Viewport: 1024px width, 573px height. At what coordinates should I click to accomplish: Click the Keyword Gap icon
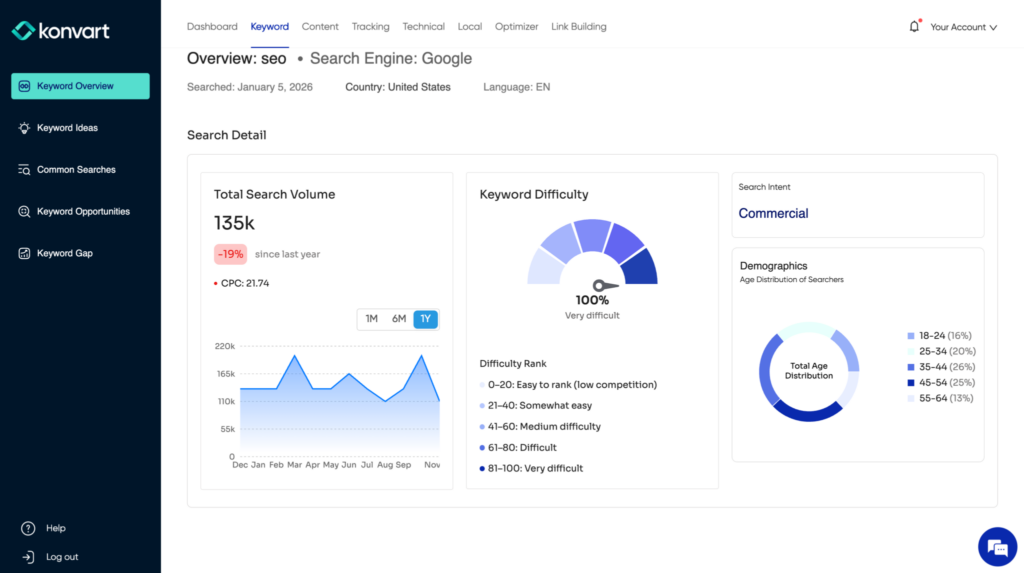pyautogui.click(x=24, y=254)
